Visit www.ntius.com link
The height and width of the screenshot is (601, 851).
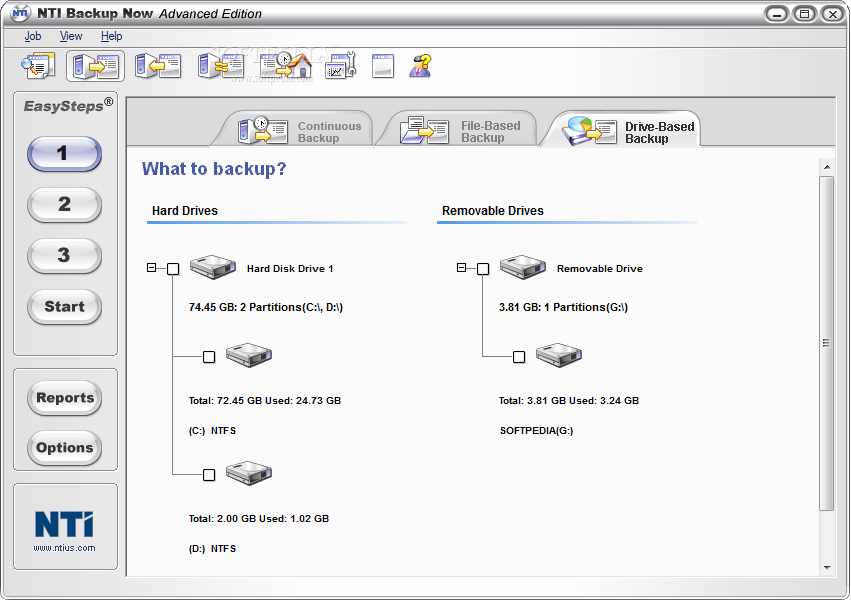click(x=65, y=548)
